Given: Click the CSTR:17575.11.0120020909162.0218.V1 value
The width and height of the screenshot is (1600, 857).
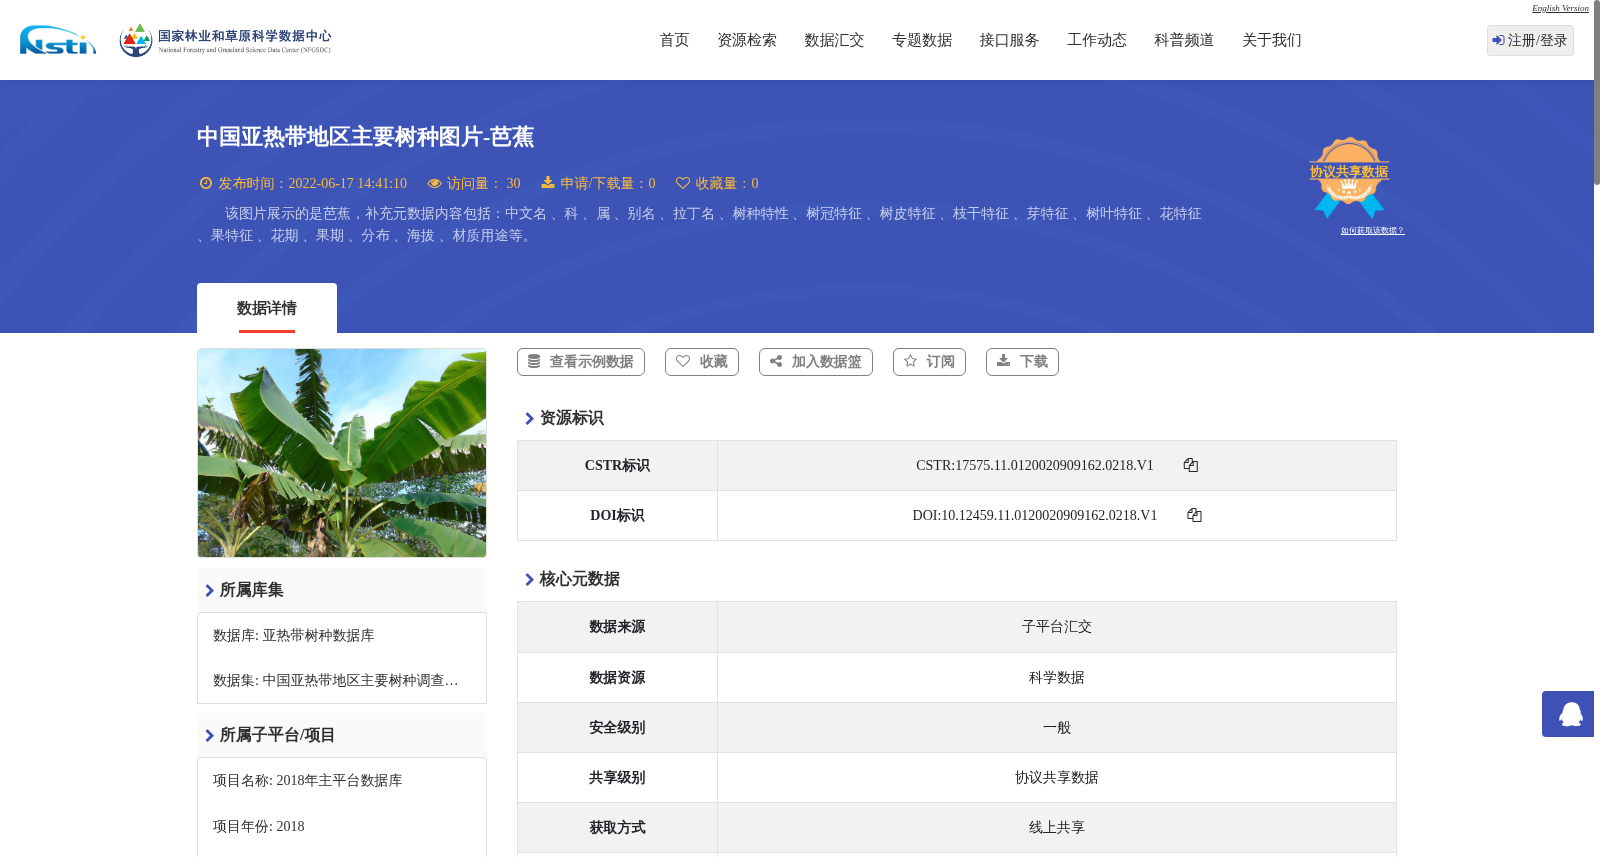Looking at the screenshot, I should pos(1035,465).
